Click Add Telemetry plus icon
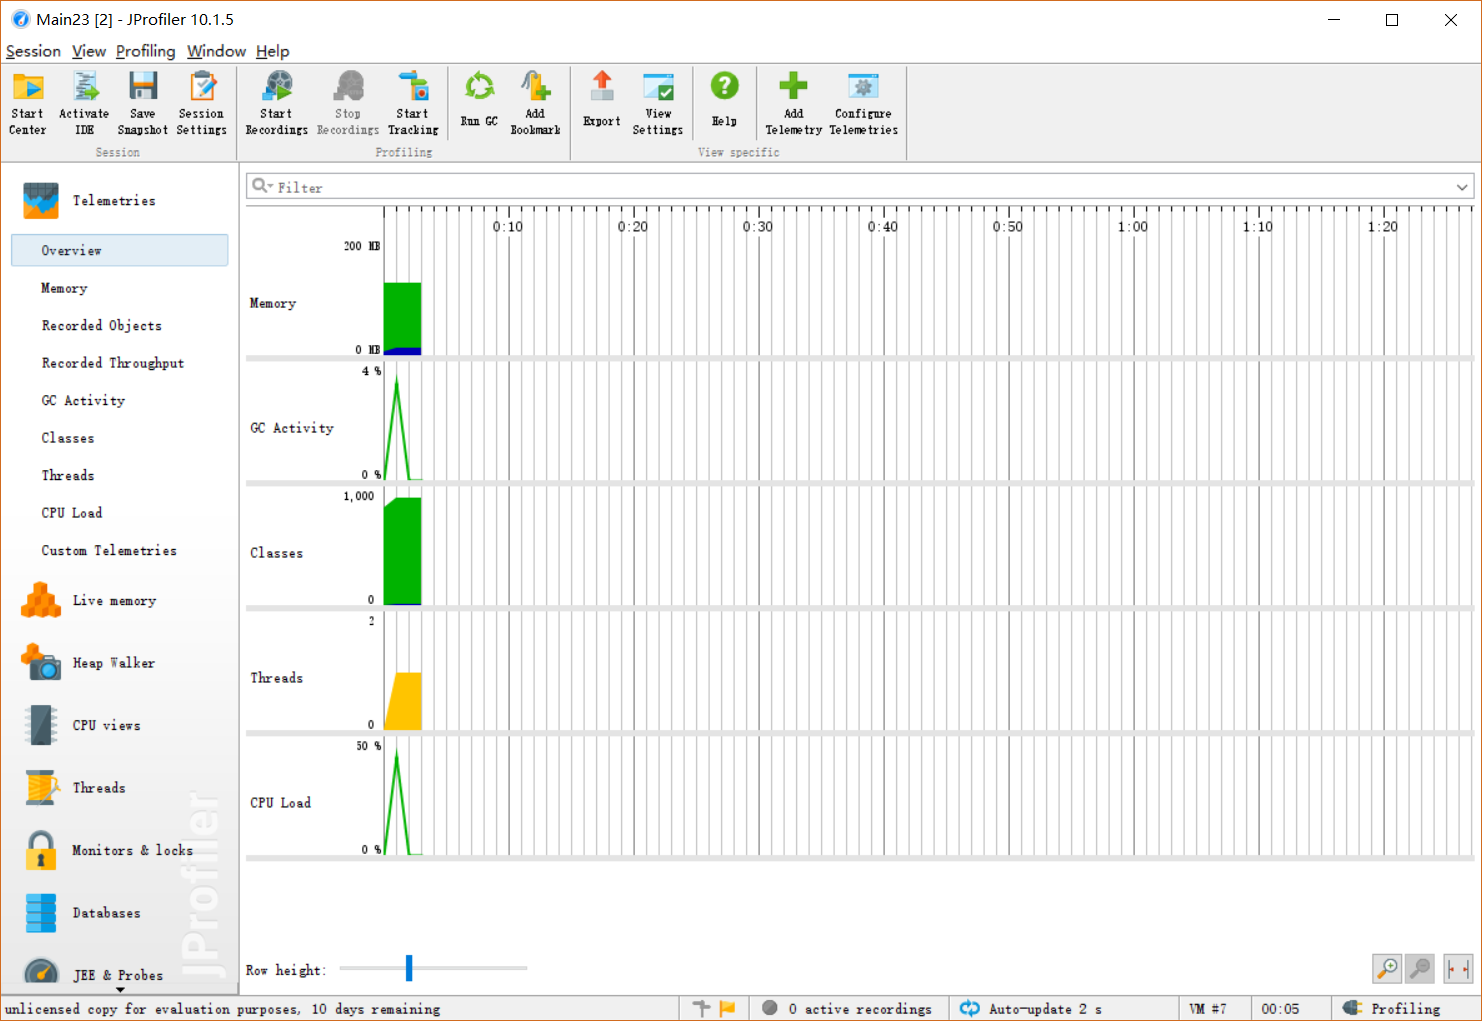The height and width of the screenshot is (1021, 1482). [x=793, y=103]
